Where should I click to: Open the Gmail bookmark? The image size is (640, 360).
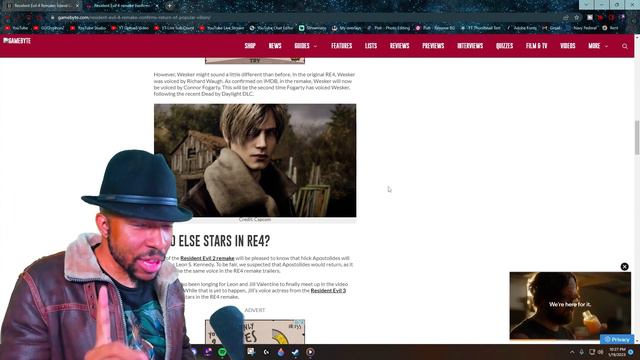pos(551,28)
